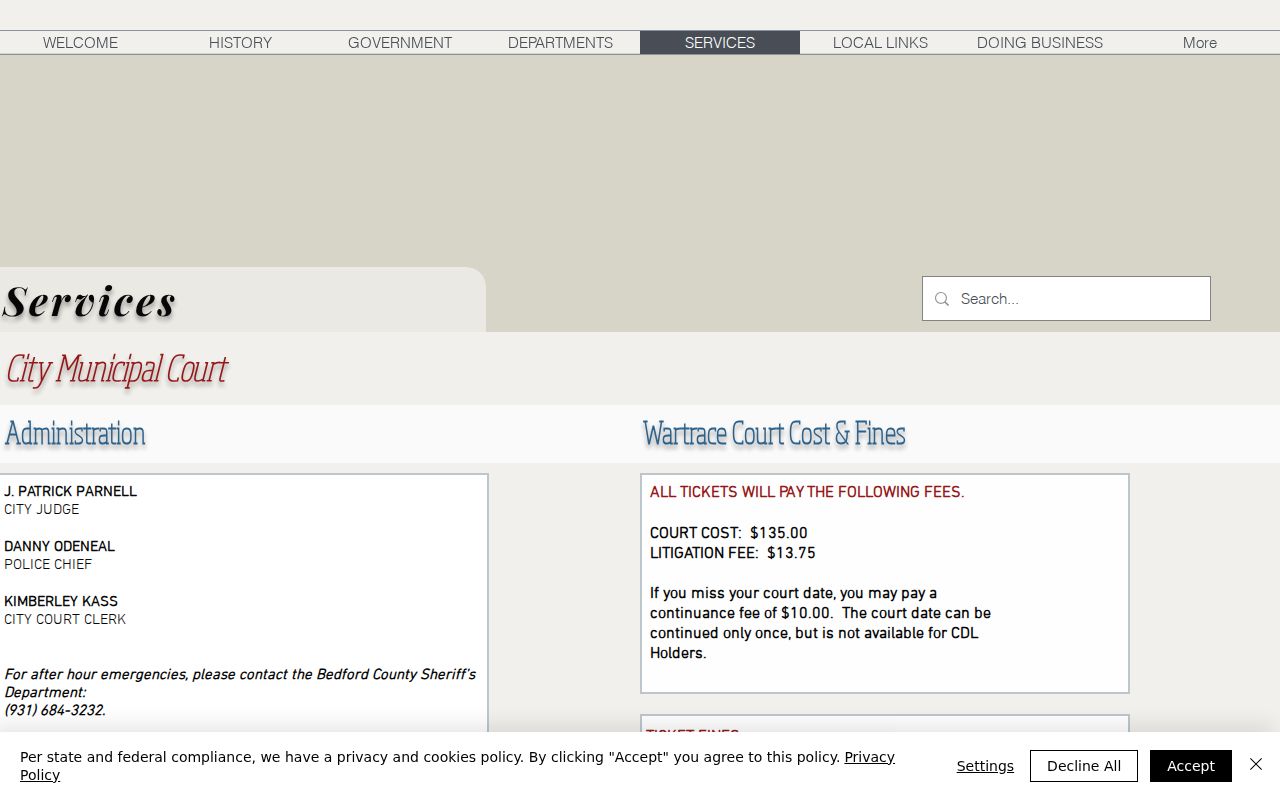Click the SERVICES navigation tab
This screenshot has width=1280, height=800.
[720, 42]
